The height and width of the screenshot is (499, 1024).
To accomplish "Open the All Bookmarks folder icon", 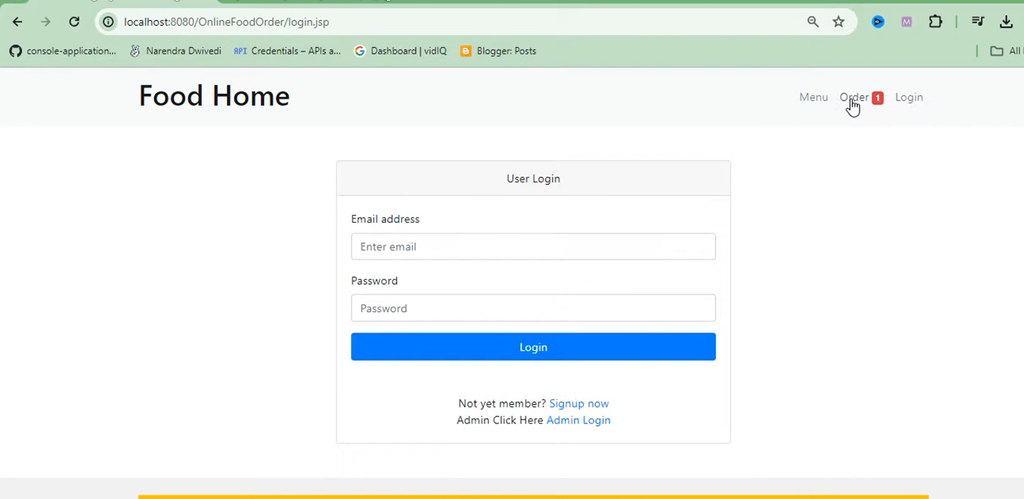I will click(x=997, y=51).
